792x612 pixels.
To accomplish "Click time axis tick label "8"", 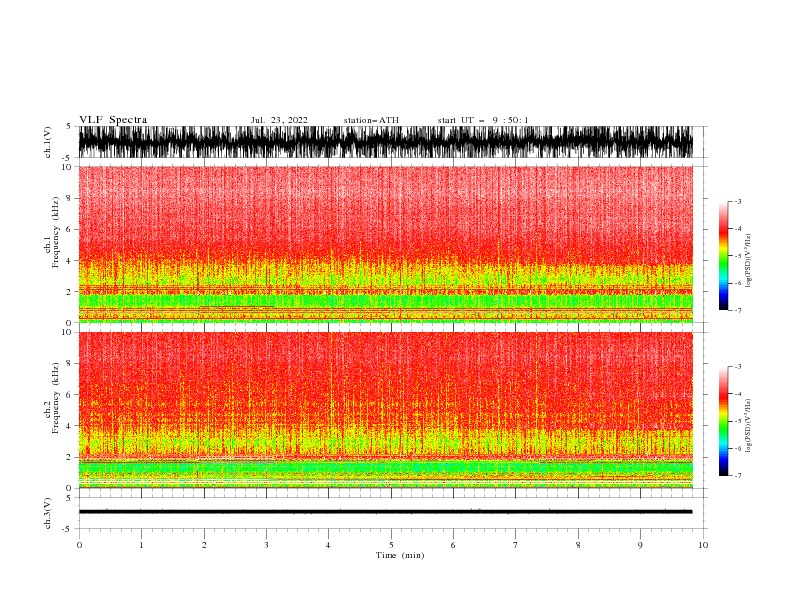I will (578, 545).
